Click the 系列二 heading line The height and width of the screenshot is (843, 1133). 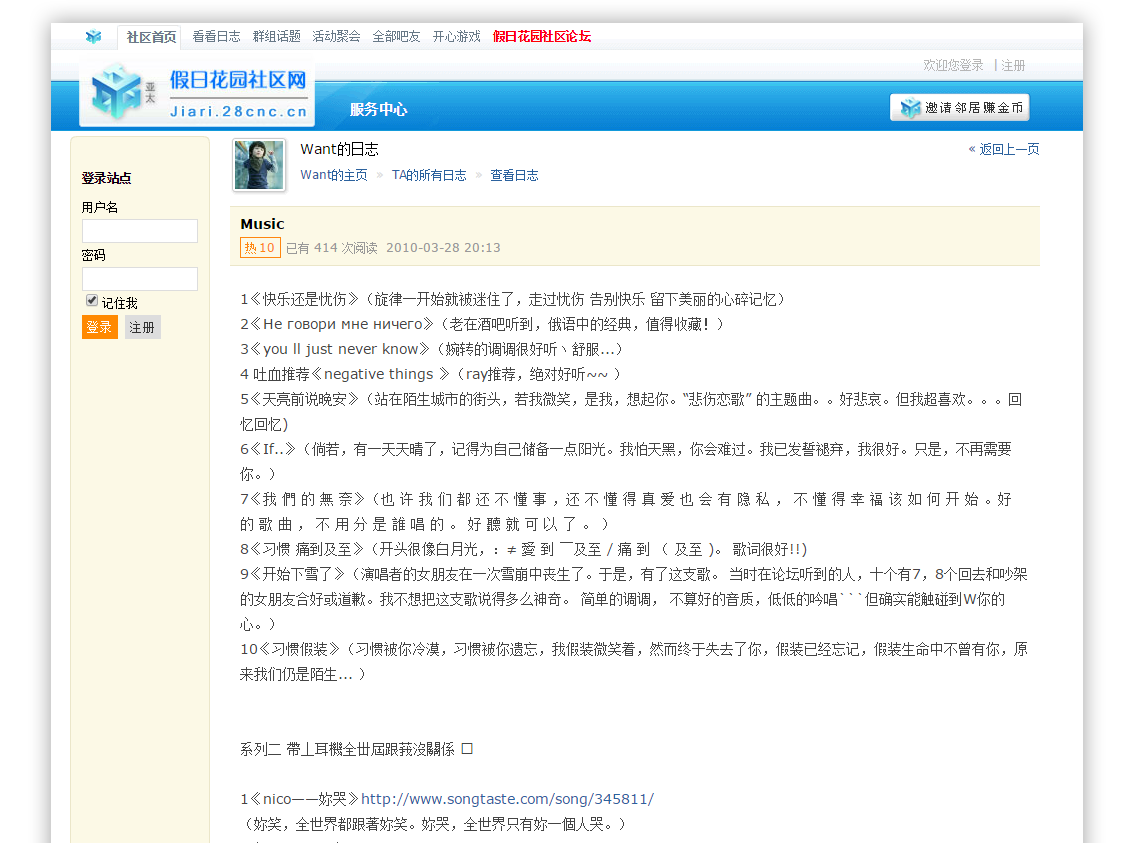[x=356, y=749]
